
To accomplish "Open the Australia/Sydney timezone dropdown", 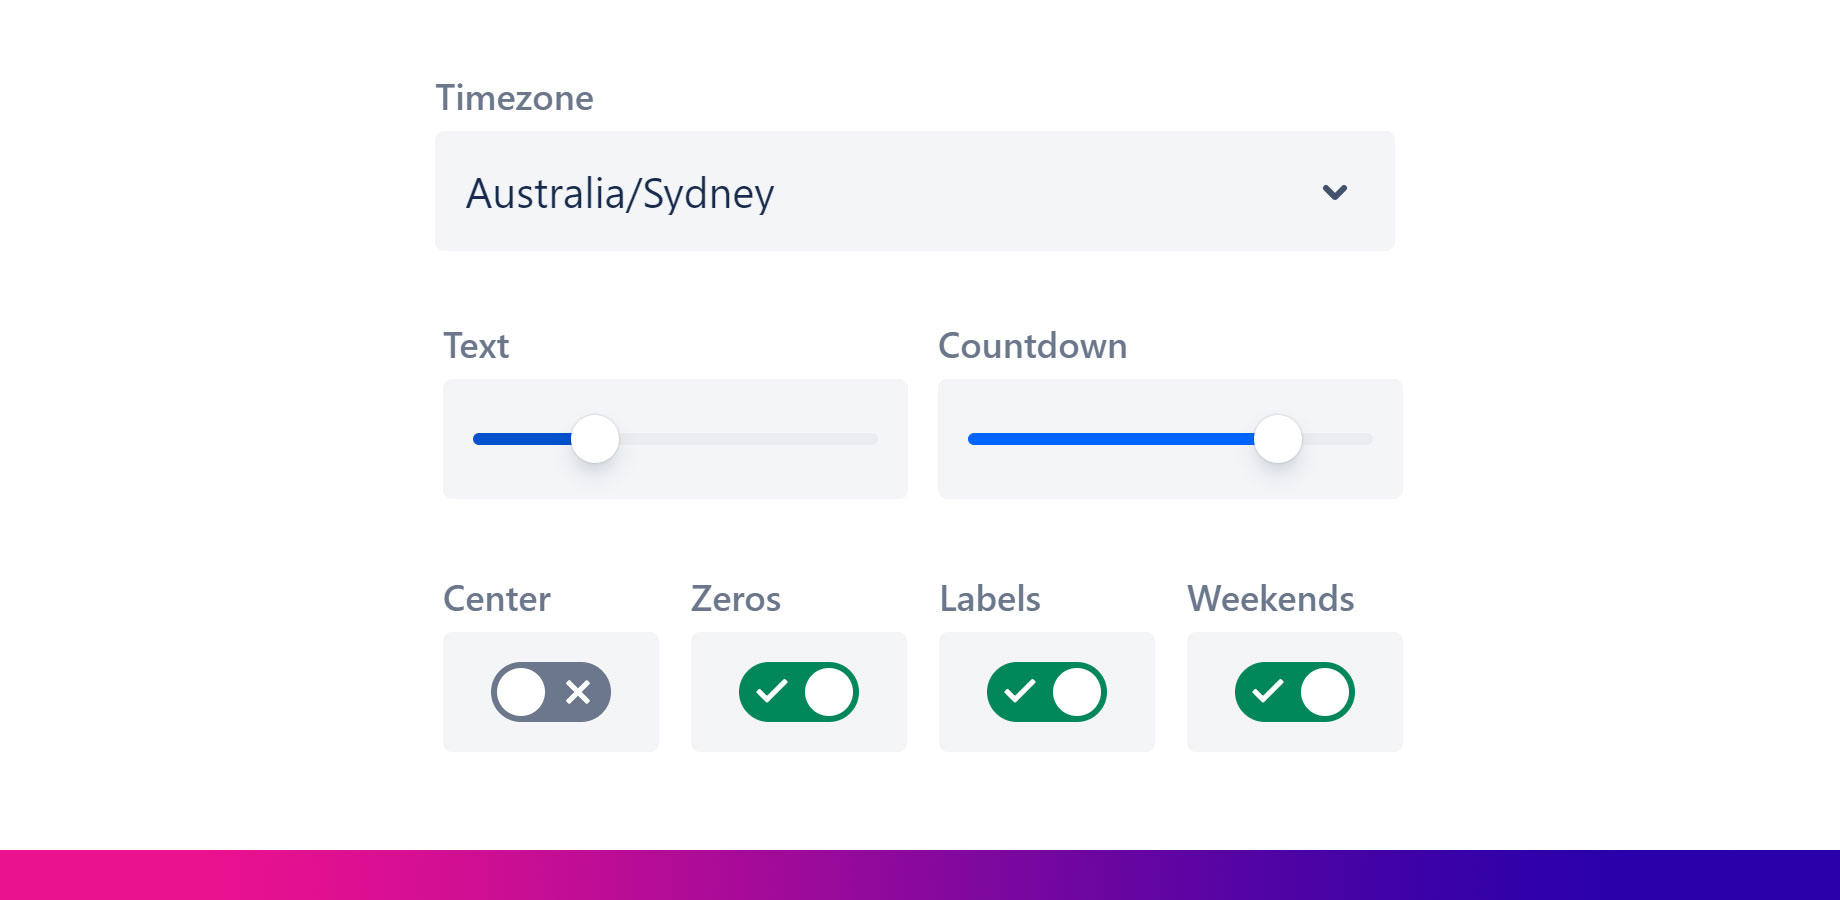I will pos(914,191).
